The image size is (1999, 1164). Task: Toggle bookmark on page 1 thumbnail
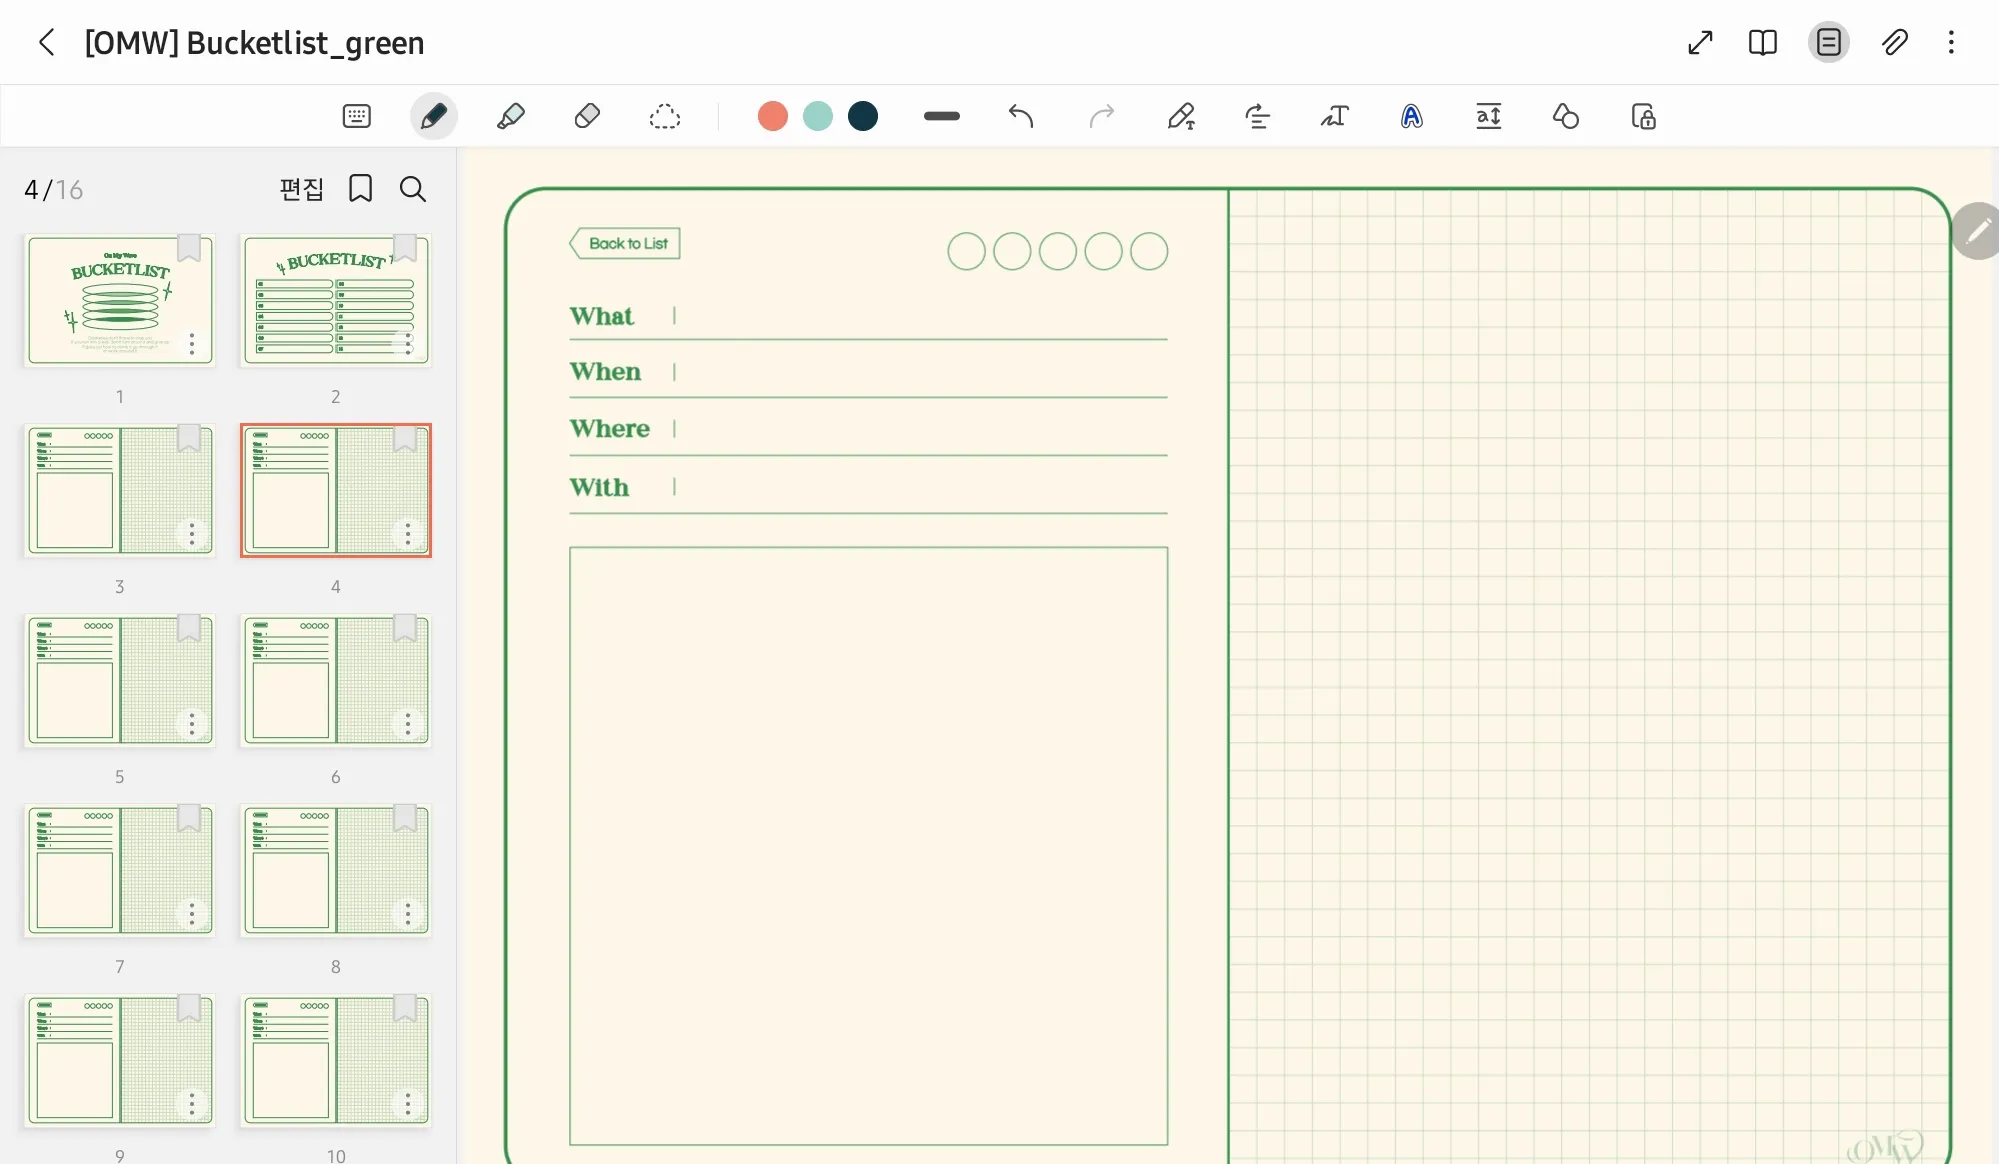188,247
